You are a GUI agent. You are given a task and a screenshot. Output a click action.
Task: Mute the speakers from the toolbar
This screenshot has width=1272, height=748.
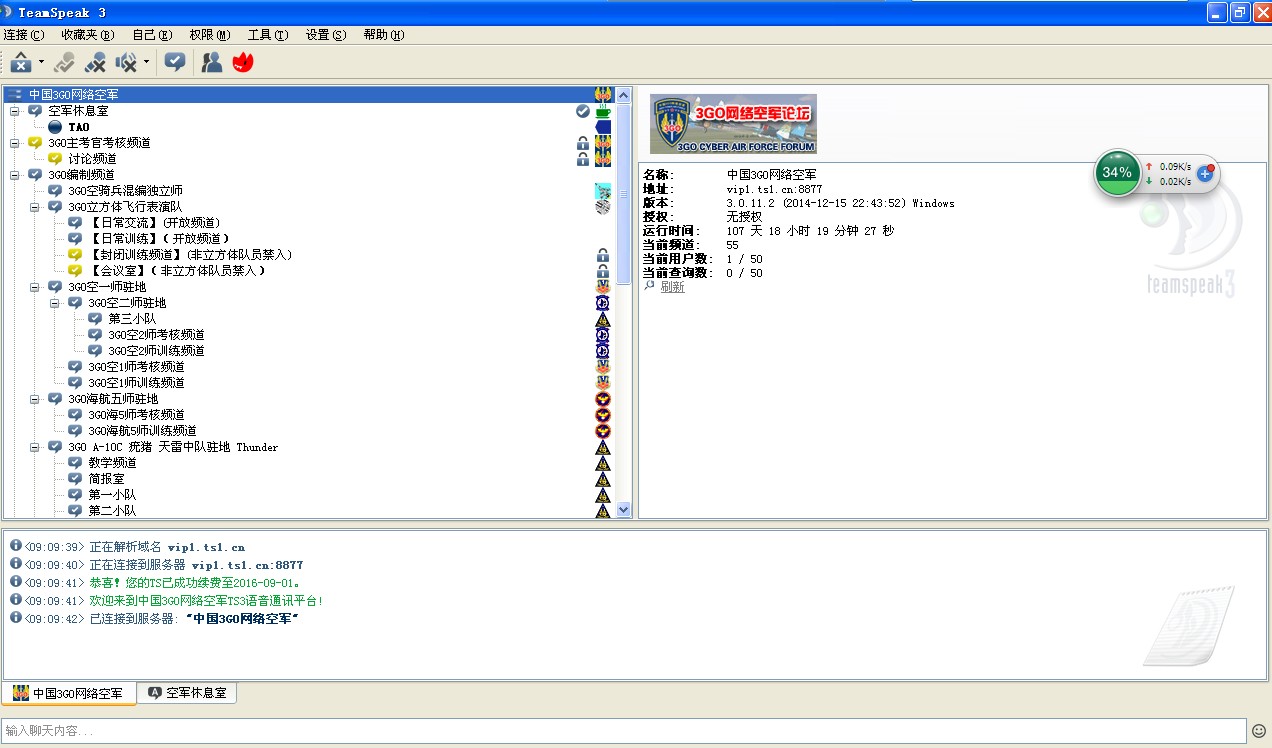pos(127,63)
